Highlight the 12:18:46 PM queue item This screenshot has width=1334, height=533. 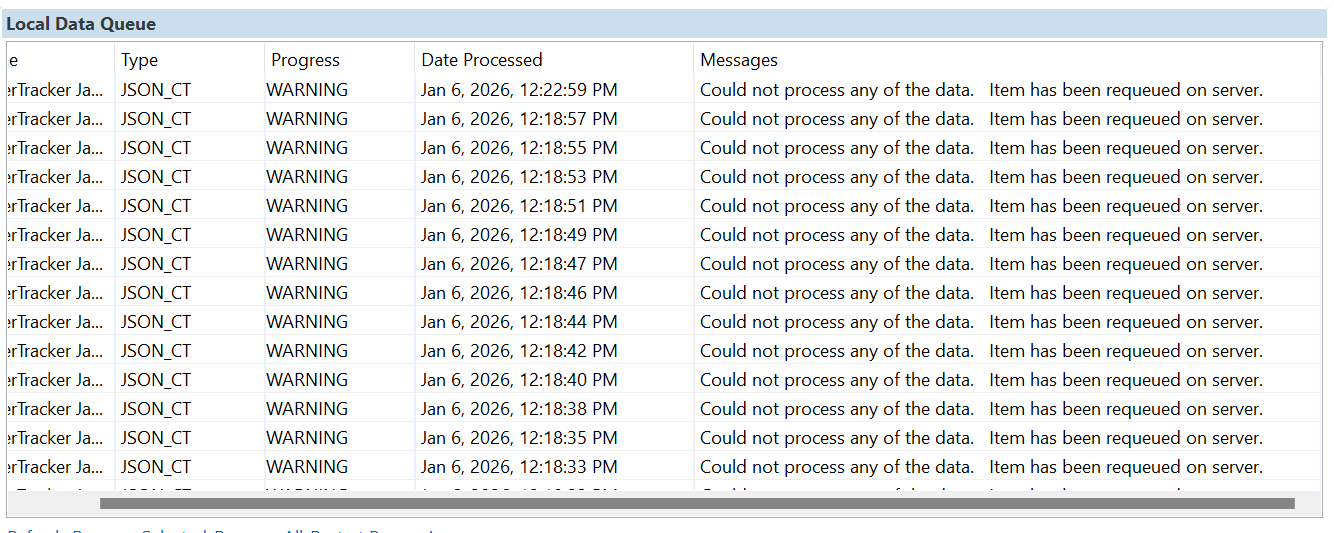pos(518,293)
